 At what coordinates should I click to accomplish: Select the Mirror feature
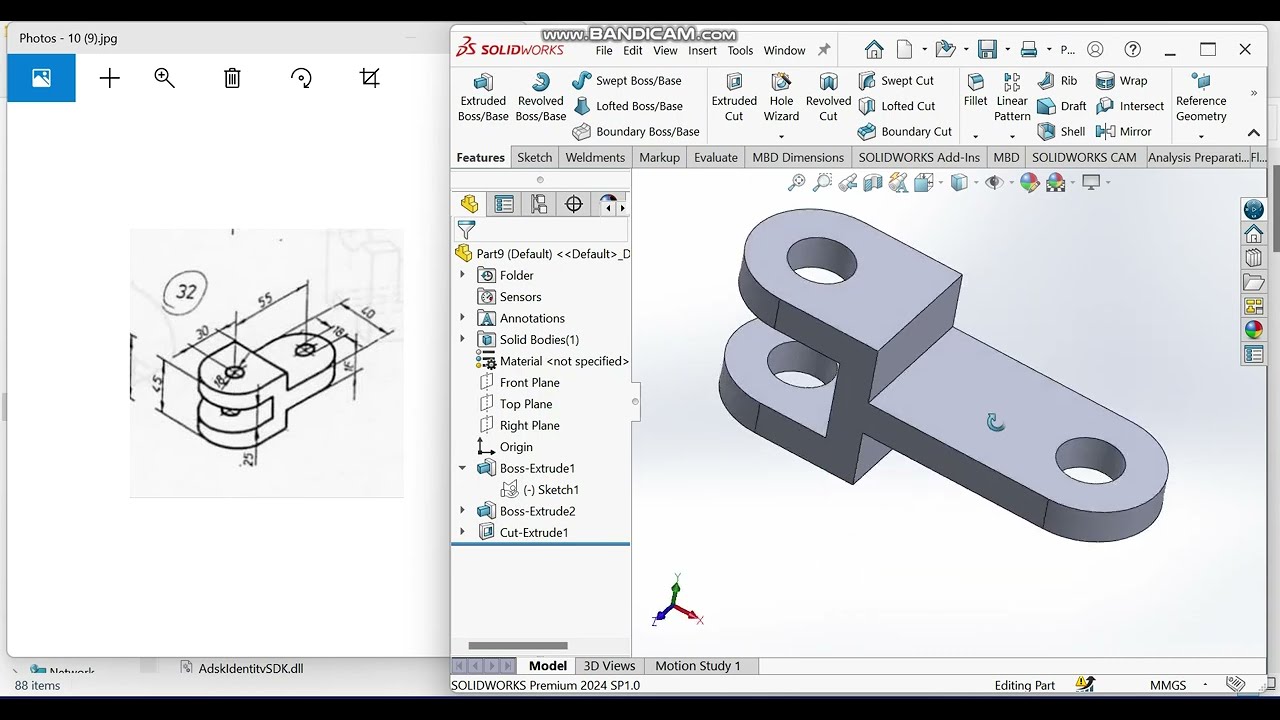1124,131
